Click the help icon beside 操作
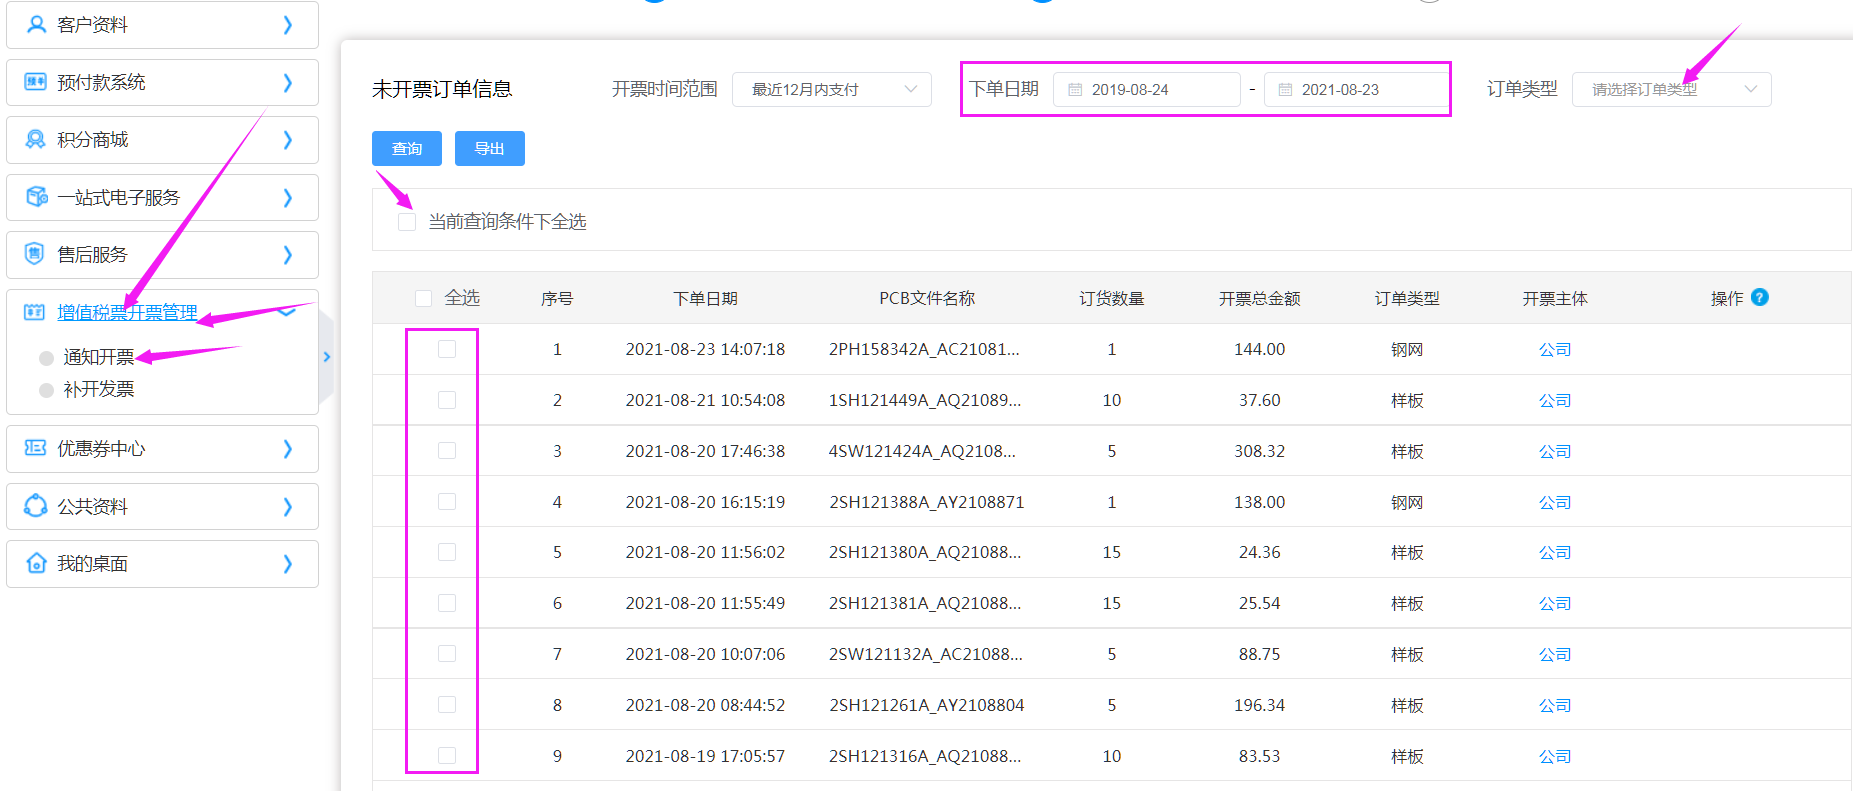1853x791 pixels. tap(1760, 297)
